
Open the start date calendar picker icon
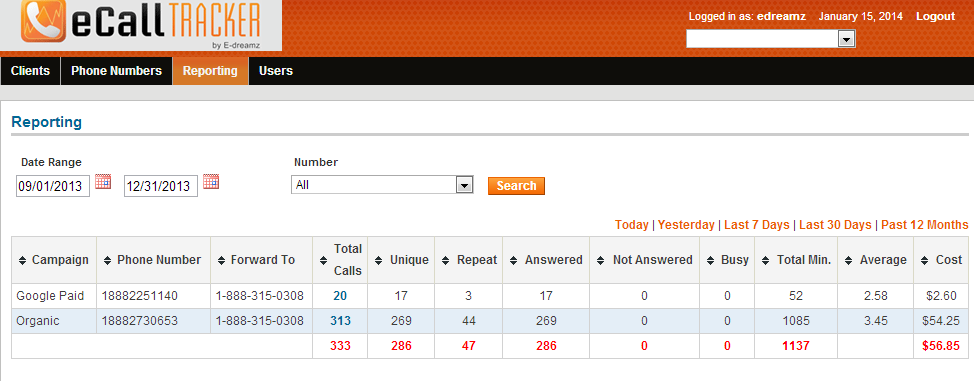tap(103, 182)
